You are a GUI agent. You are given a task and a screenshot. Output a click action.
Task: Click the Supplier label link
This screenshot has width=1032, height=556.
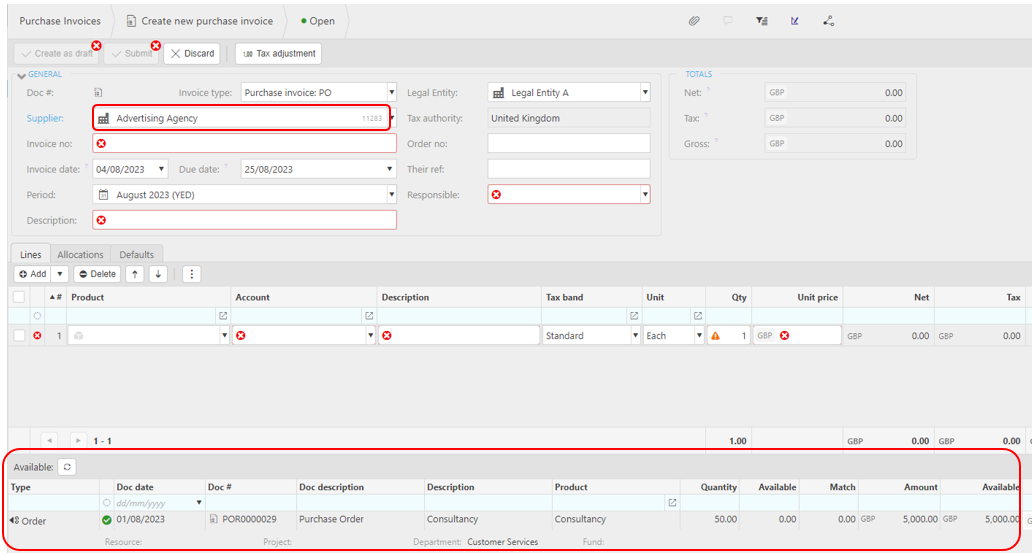pyautogui.click(x=45, y=118)
